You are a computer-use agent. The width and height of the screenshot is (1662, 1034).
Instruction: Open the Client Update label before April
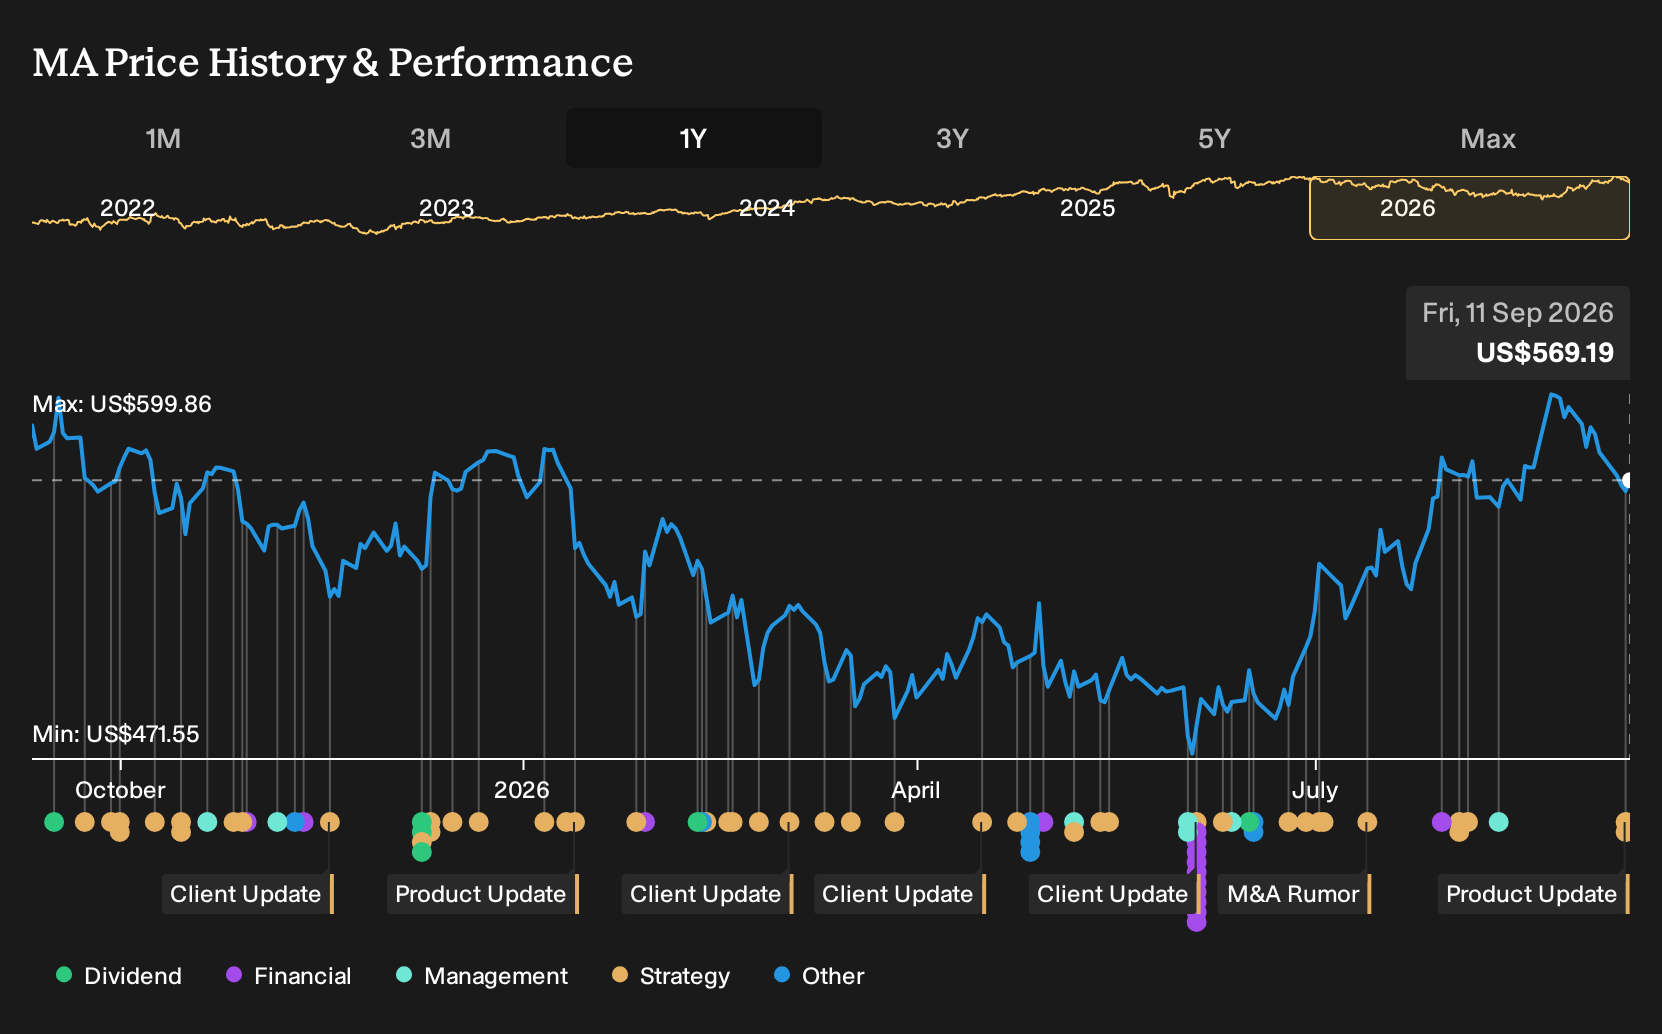click(707, 894)
